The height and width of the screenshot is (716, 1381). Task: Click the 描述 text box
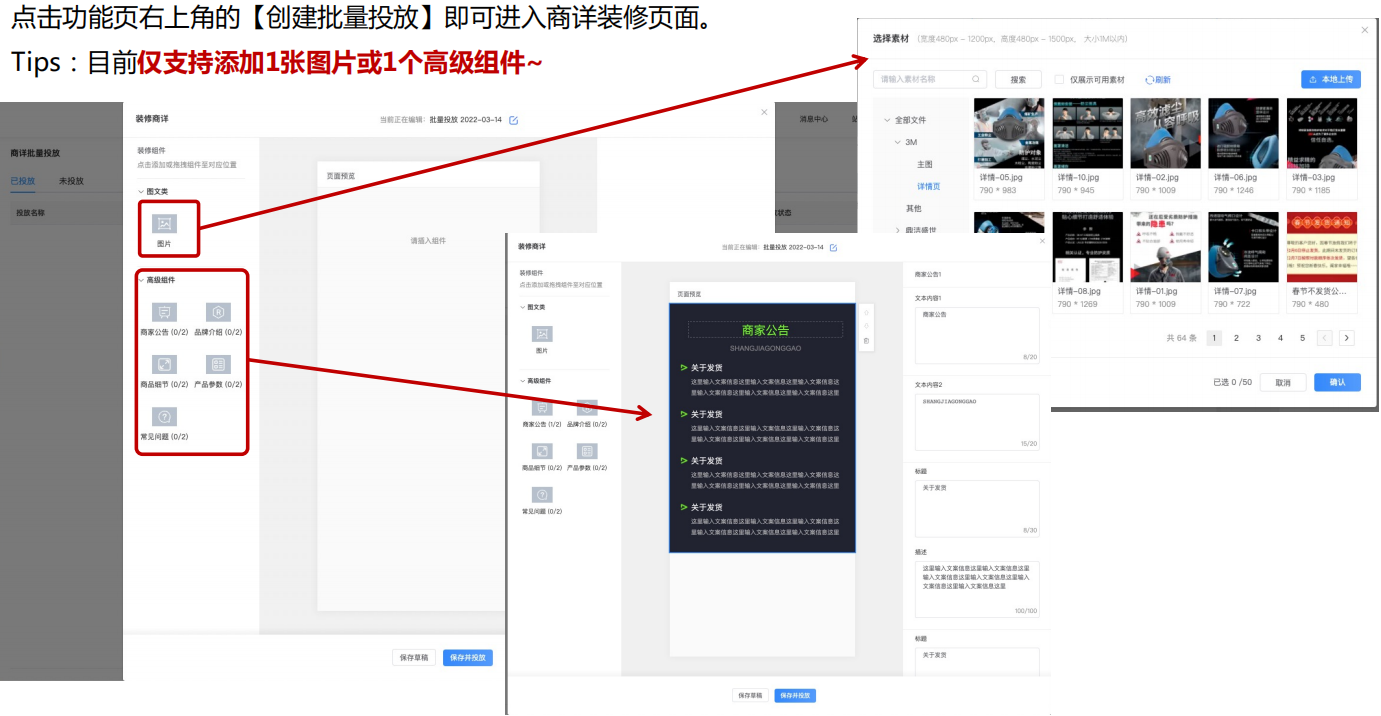point(977,589)
